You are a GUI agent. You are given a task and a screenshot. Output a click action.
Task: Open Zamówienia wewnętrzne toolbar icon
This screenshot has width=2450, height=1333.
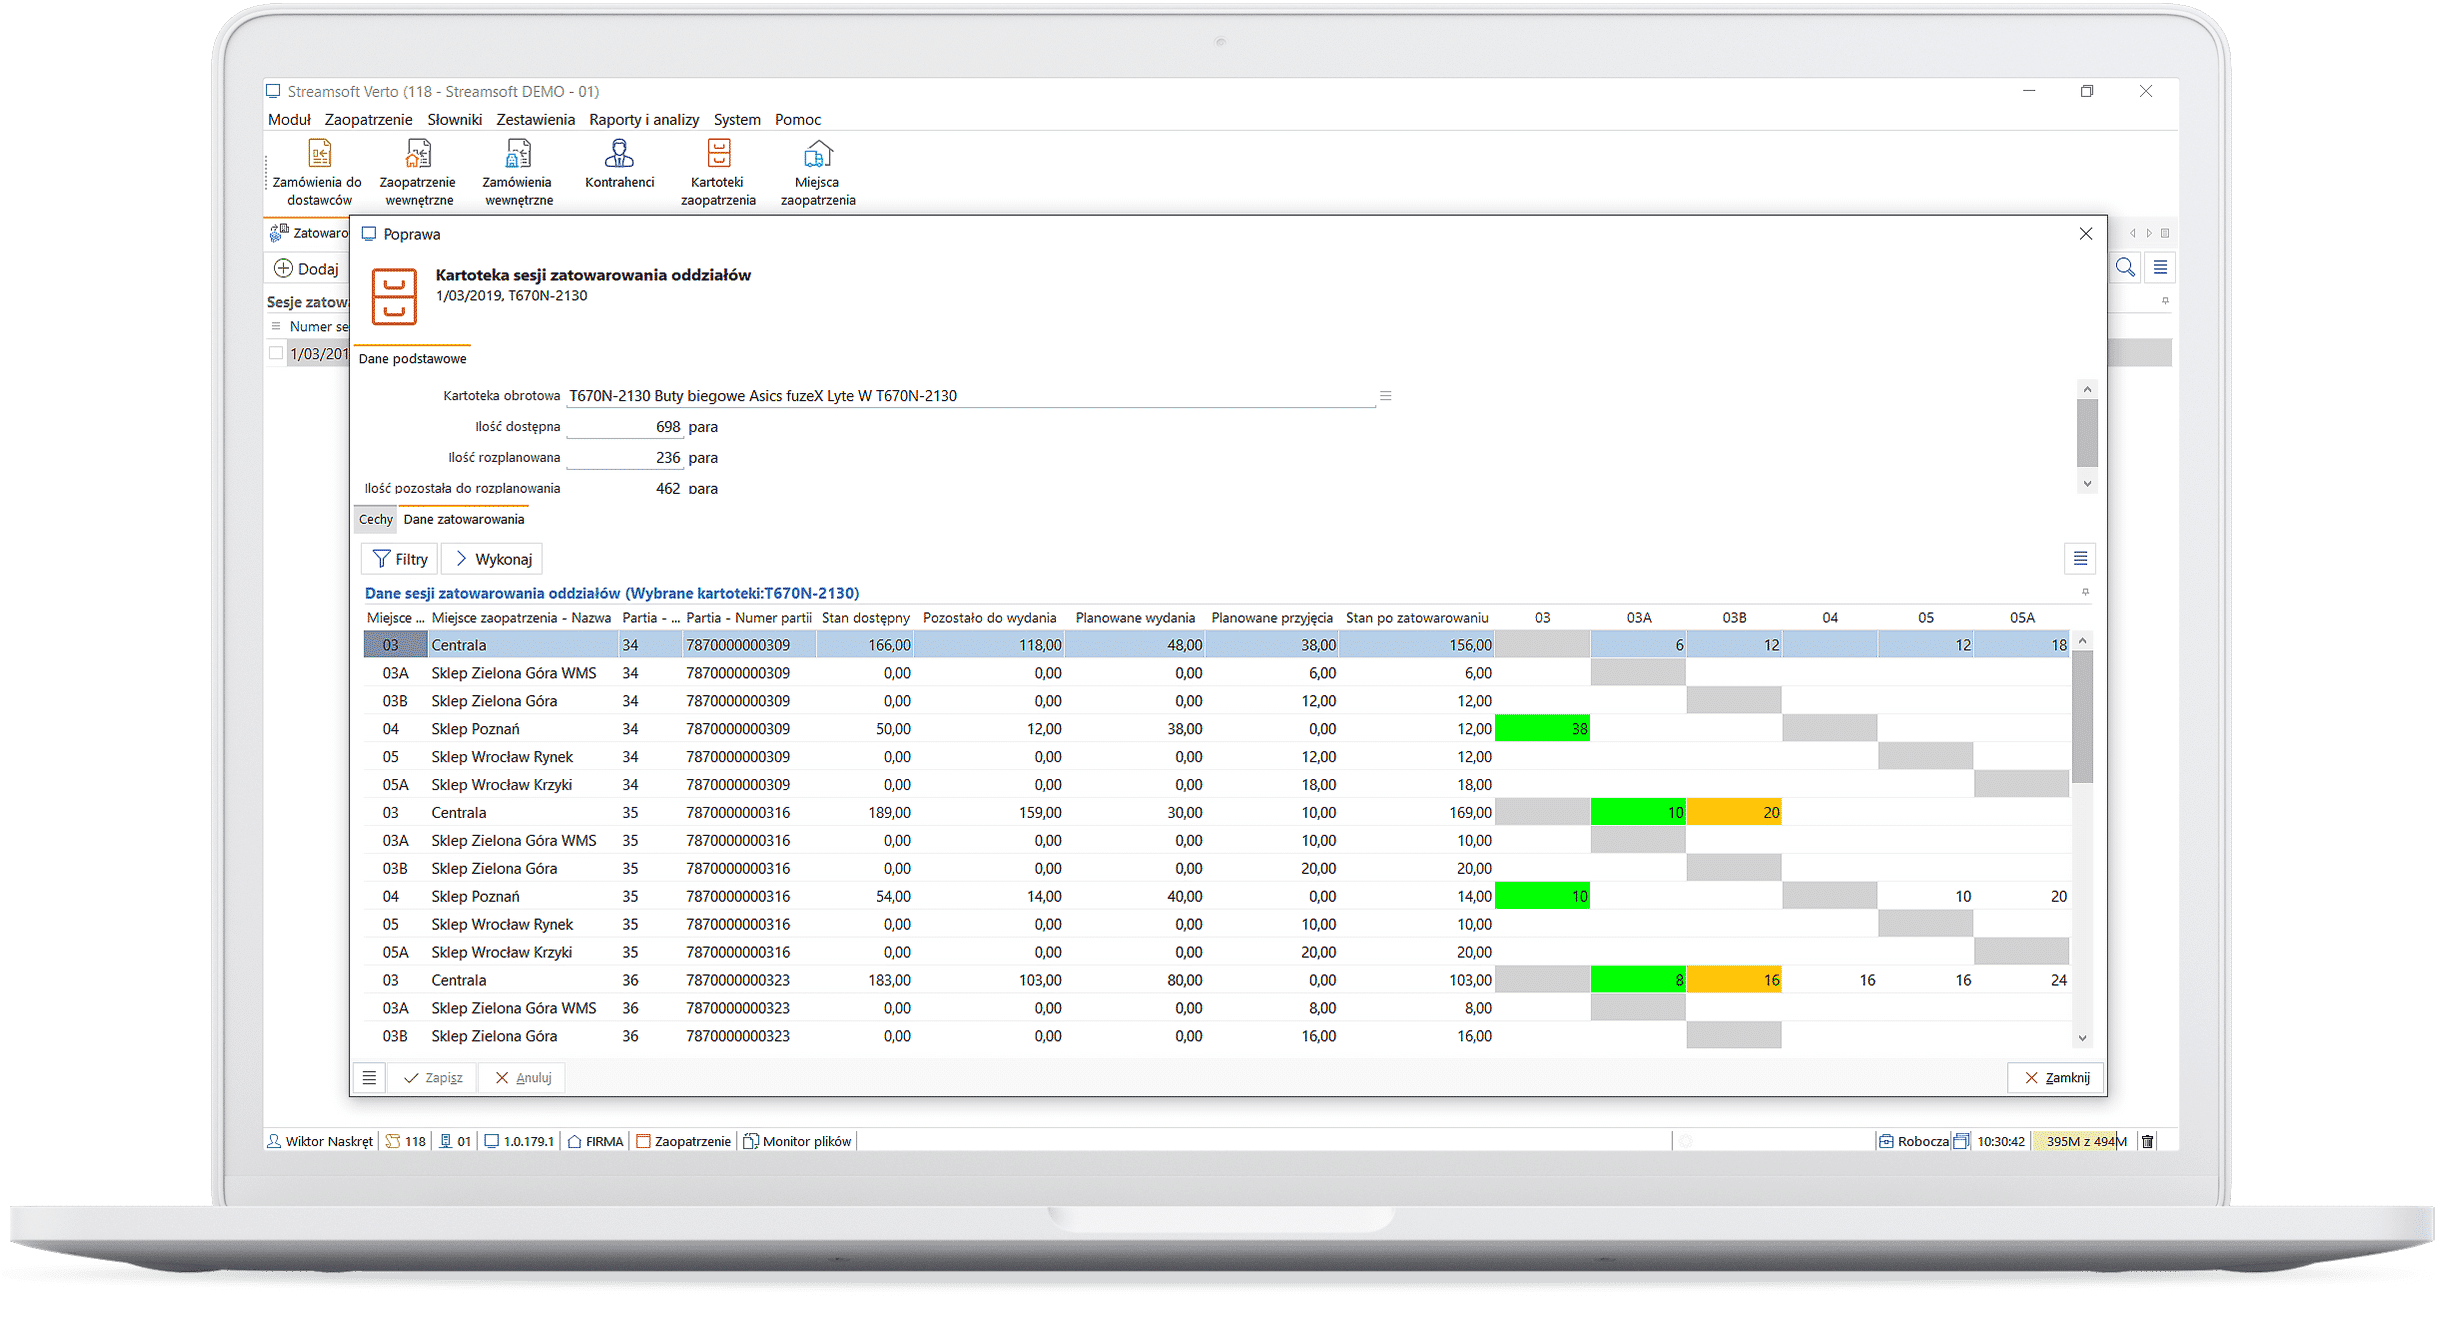pos(518,173)
